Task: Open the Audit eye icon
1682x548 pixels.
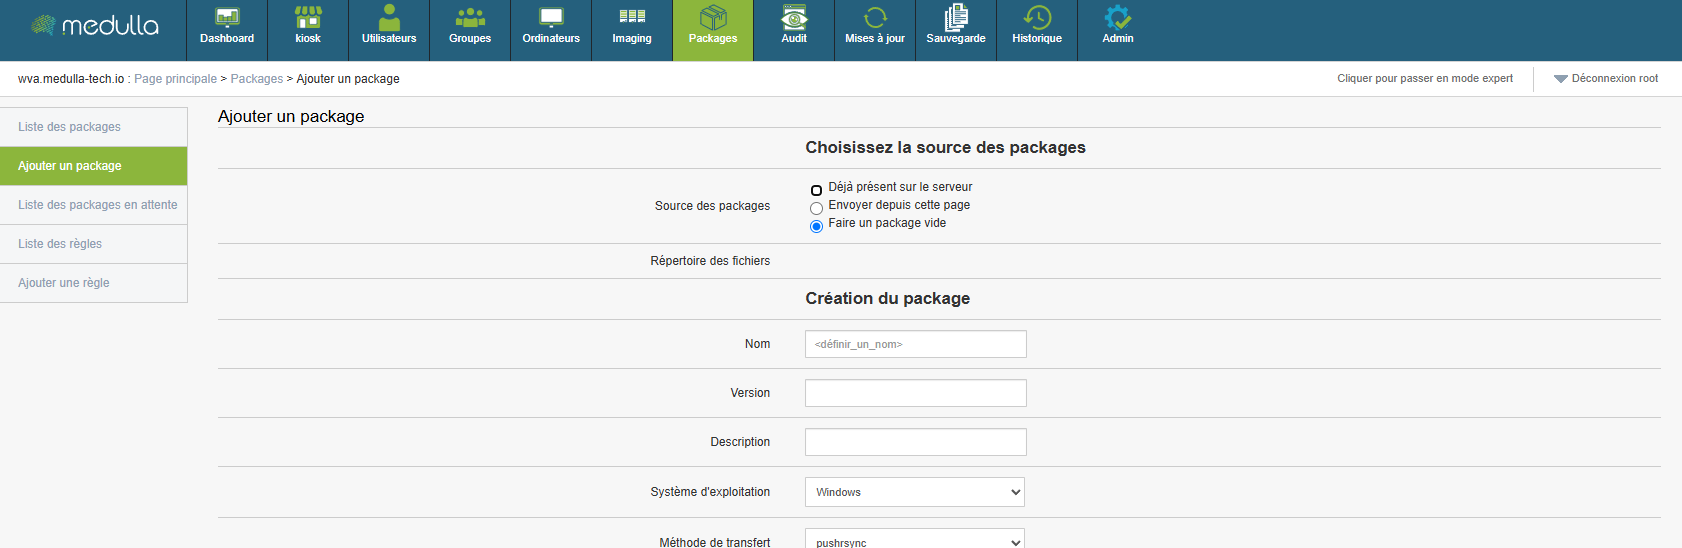Action: pos(794,18)
